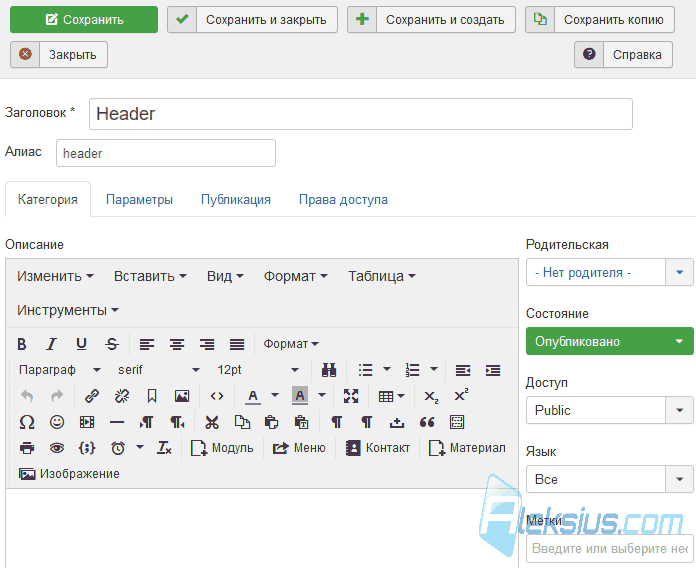The height and width of the screenshot is (568, 696).
Task: Switch to Права доступа tab
Action: coord(343,200)
